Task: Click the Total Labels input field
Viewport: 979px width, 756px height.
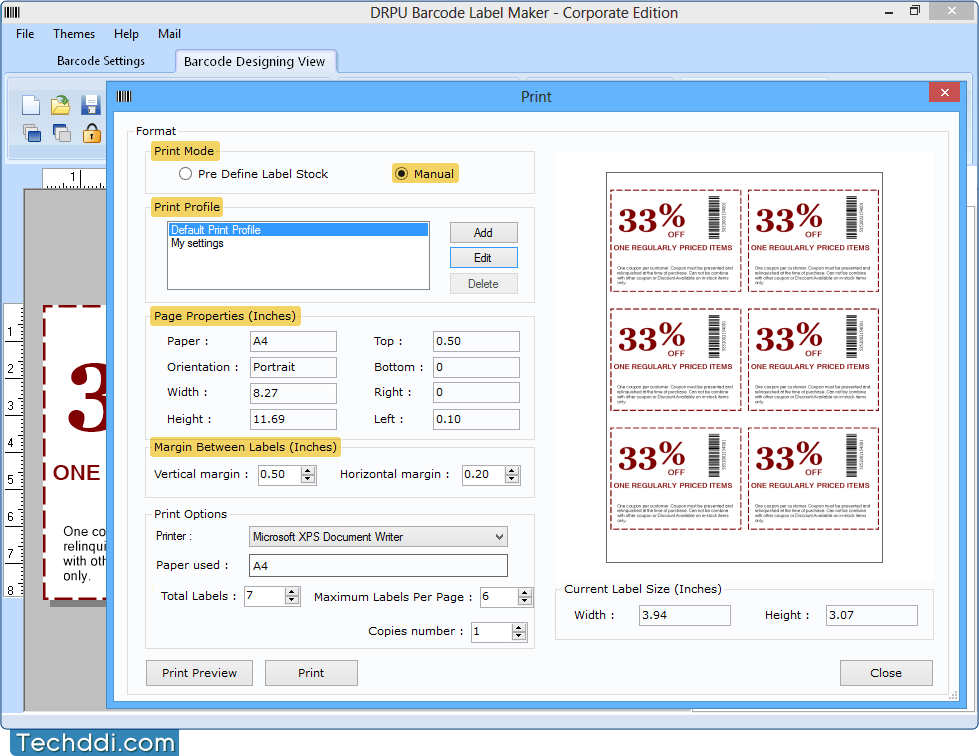Action: [265, 596]
